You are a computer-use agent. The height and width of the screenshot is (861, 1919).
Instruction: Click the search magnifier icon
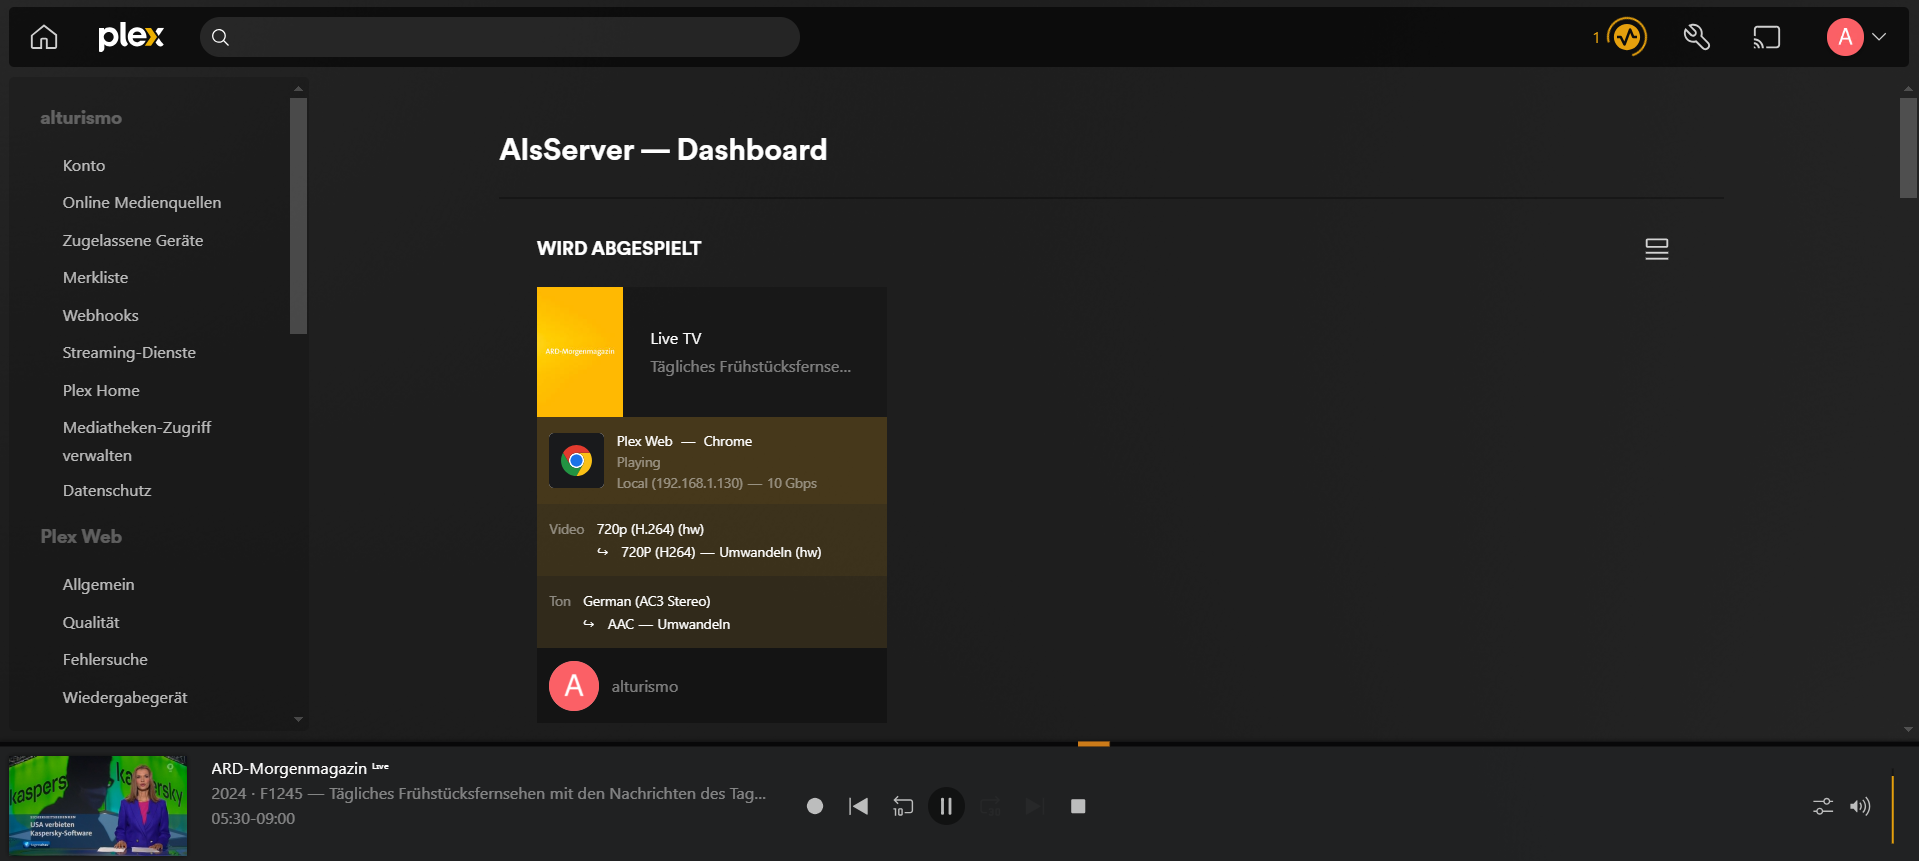tap(221, 37)
